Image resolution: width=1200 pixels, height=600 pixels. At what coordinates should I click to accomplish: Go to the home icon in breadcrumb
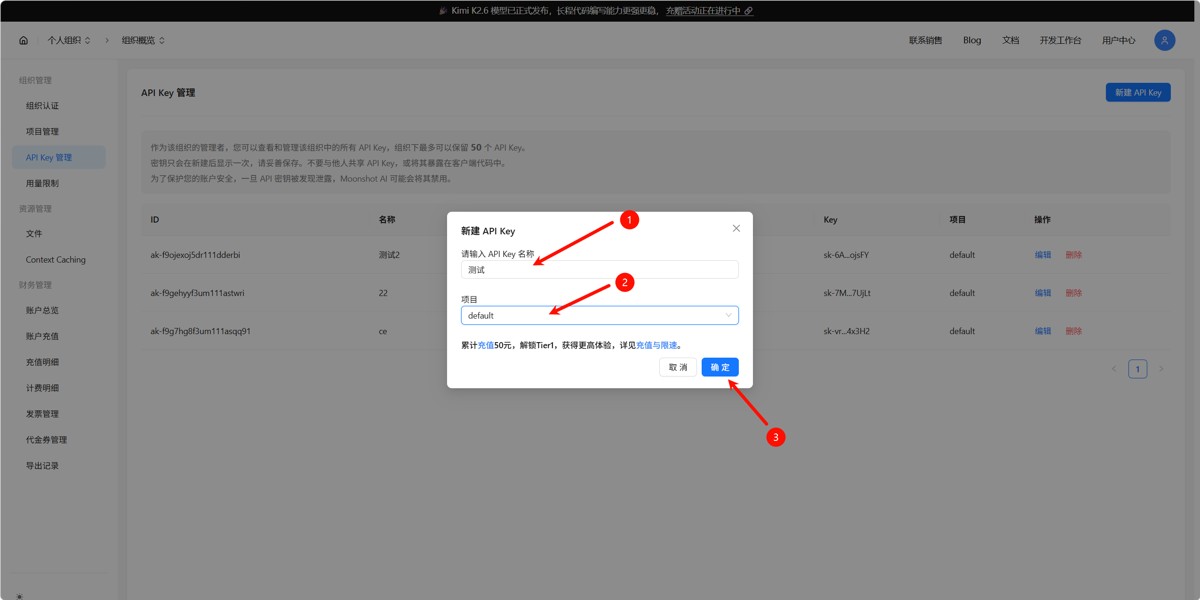23,40
